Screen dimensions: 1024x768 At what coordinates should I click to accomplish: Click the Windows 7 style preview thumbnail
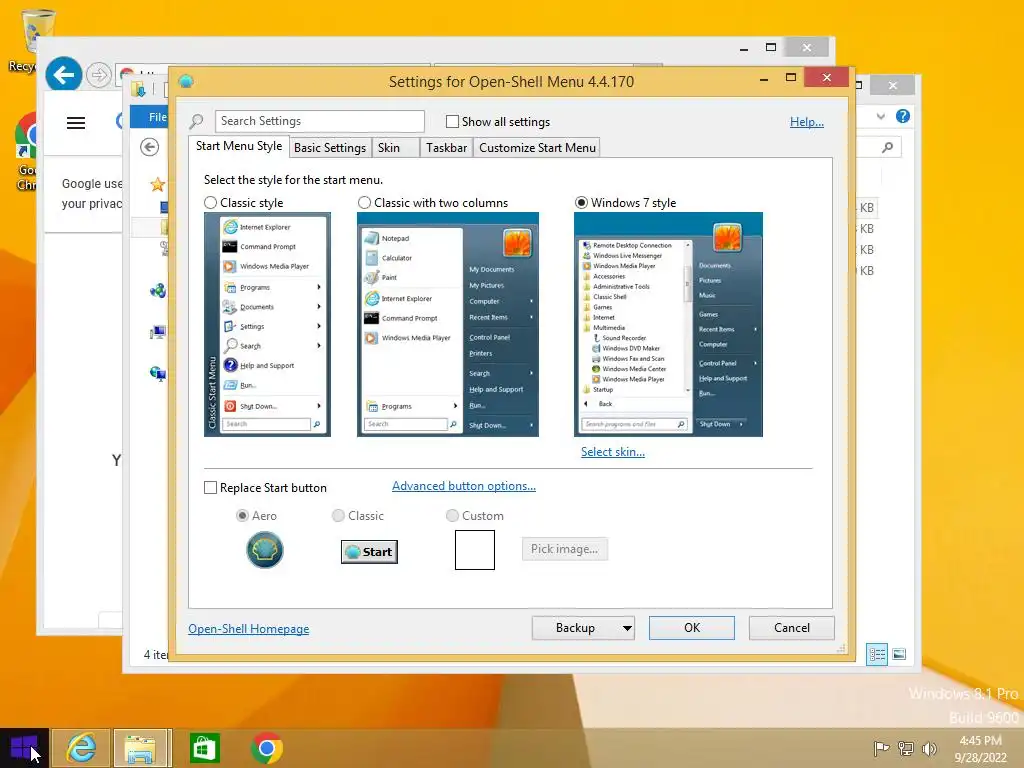coord(668,325)
